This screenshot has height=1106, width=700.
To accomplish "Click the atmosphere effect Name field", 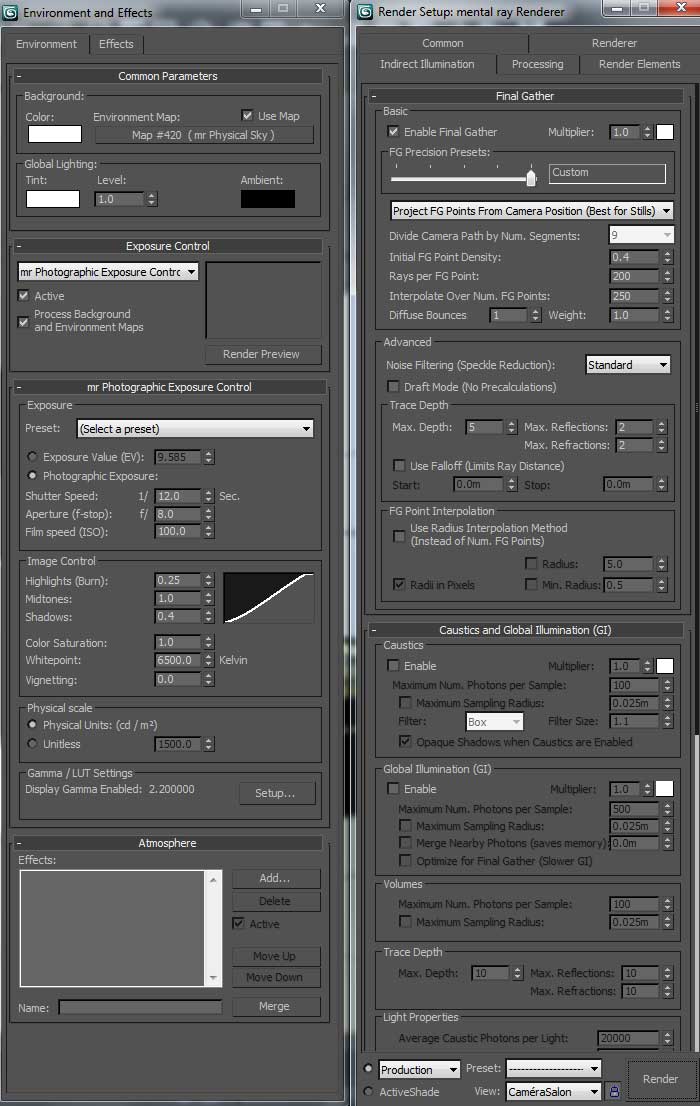I will (140, 1007).
